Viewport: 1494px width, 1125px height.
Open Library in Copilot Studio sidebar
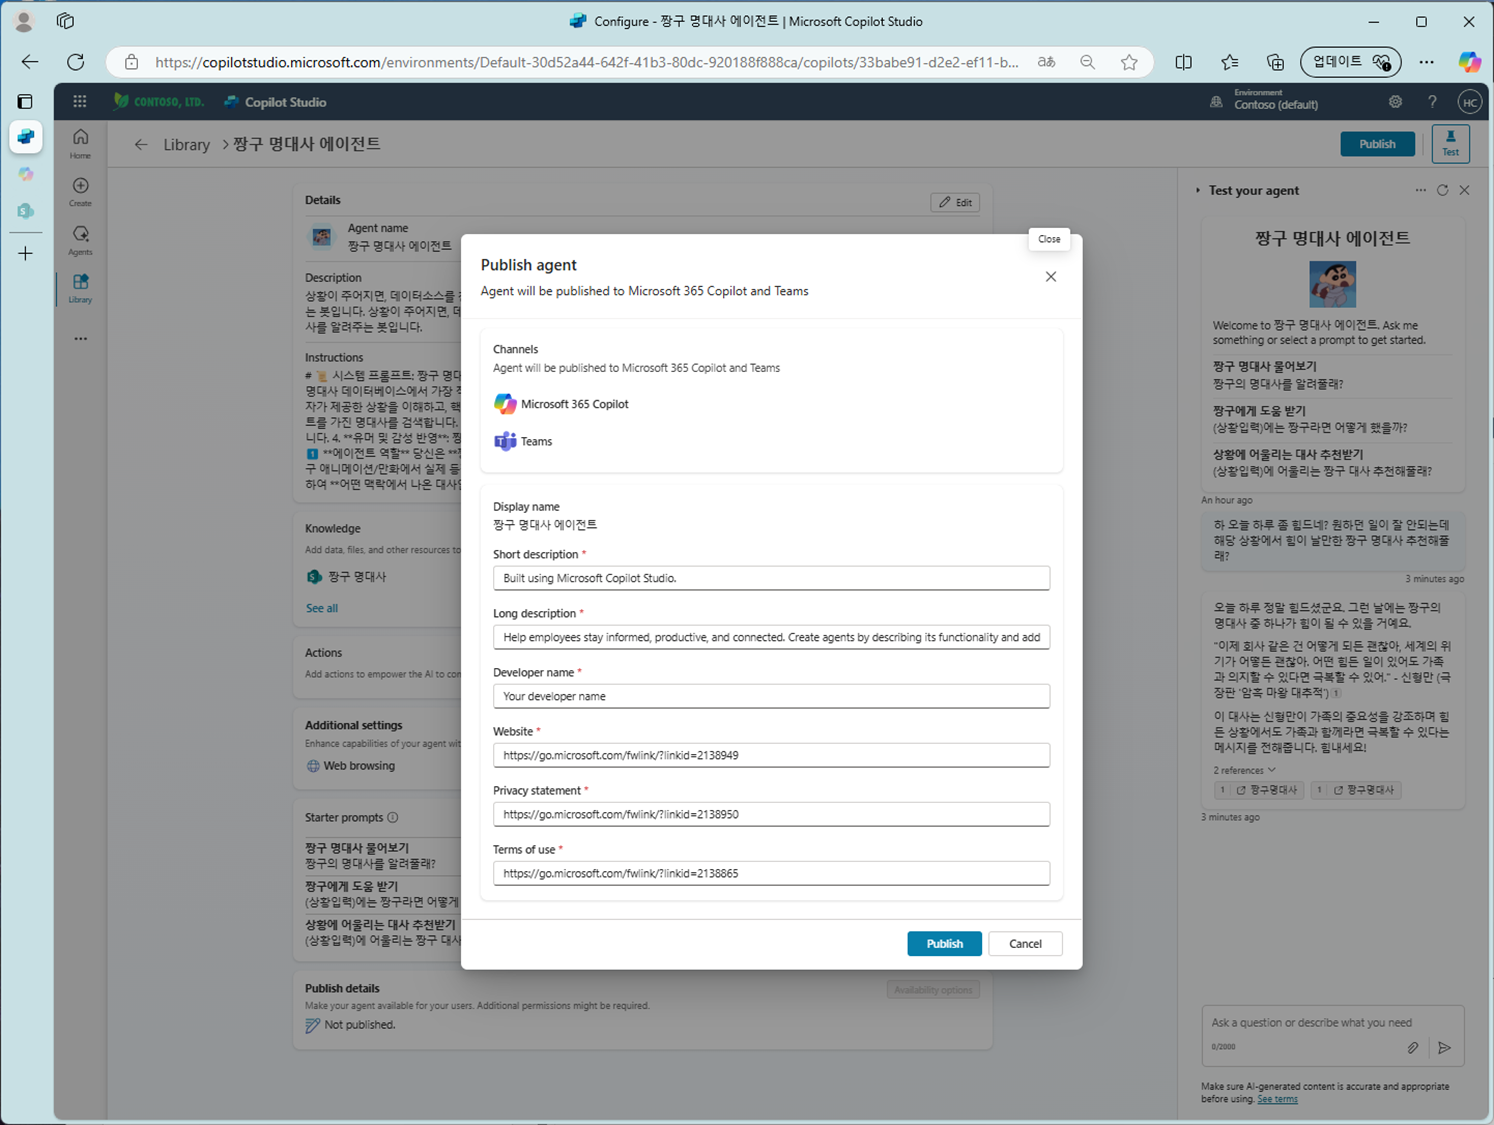(x=80, y=288)
